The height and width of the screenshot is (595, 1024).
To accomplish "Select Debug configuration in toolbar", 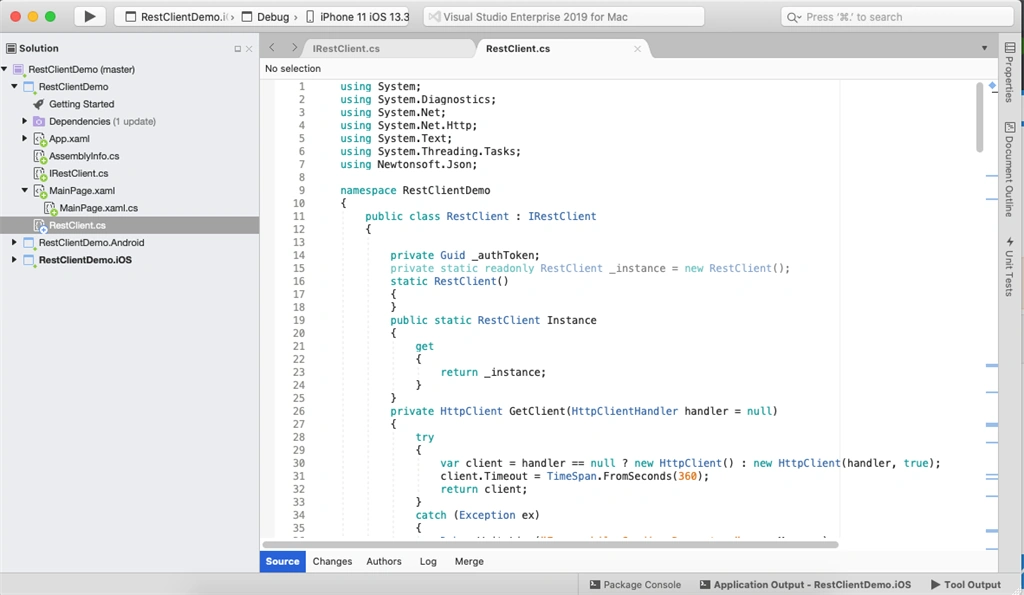I will 266,17.
